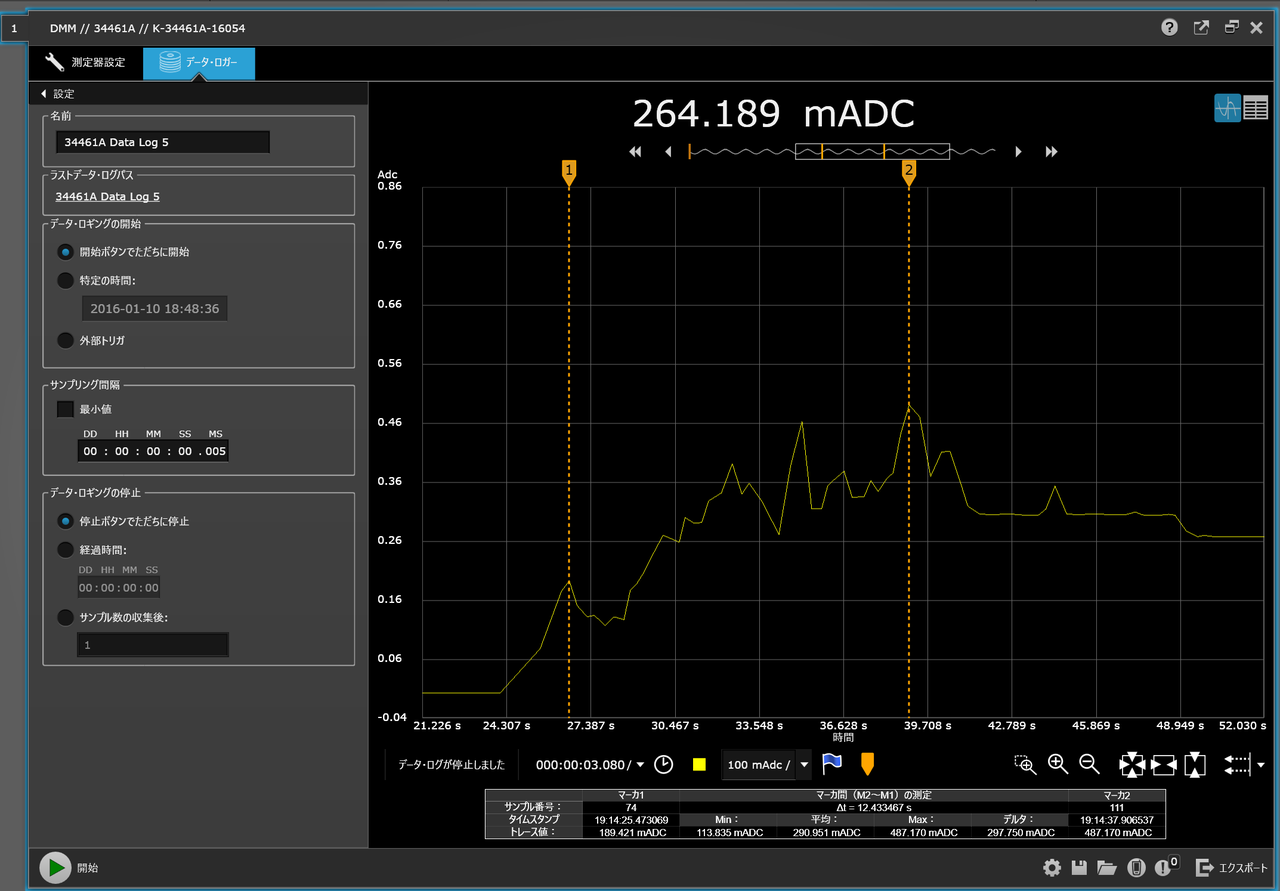The image size is (1280, 891).
Task: Click the save disk icon
Action: pos(1079,868)
